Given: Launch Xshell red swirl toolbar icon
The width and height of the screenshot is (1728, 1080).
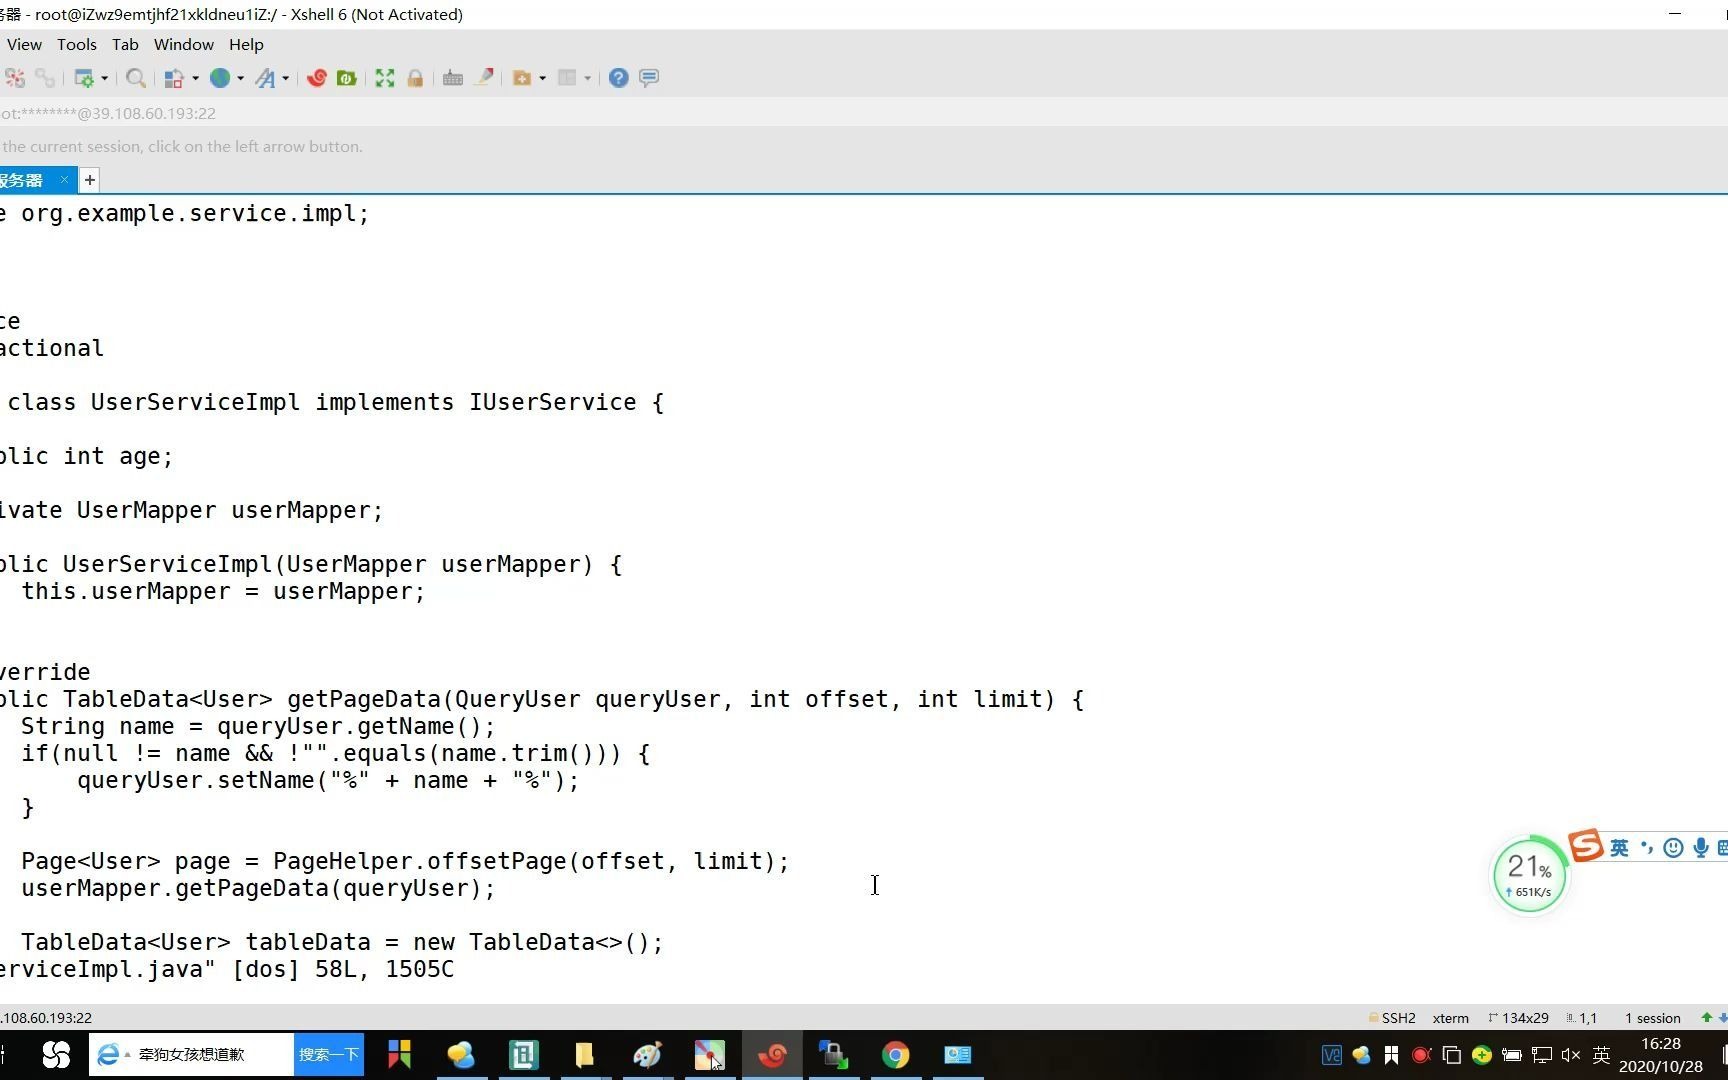Looking at the screenshot, I should coord(317,78).
